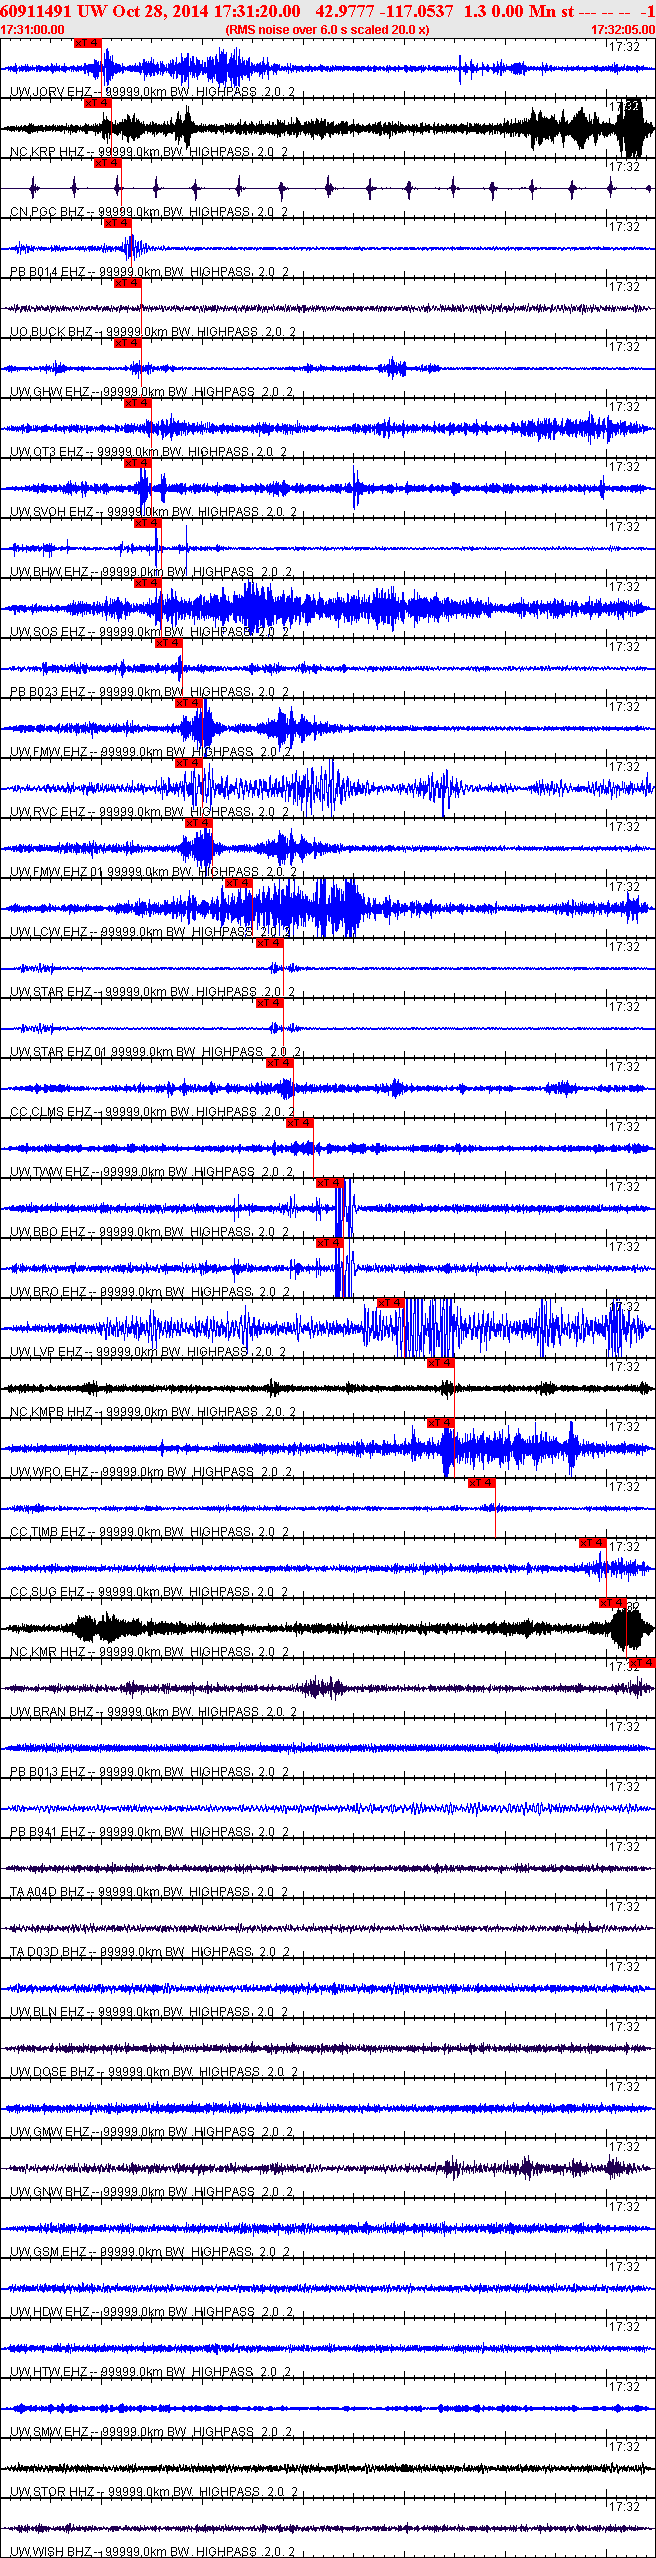This screenshot has height=2558, width=656.
Task: Click the RMS noise scaling note
Action: (328, 30)
